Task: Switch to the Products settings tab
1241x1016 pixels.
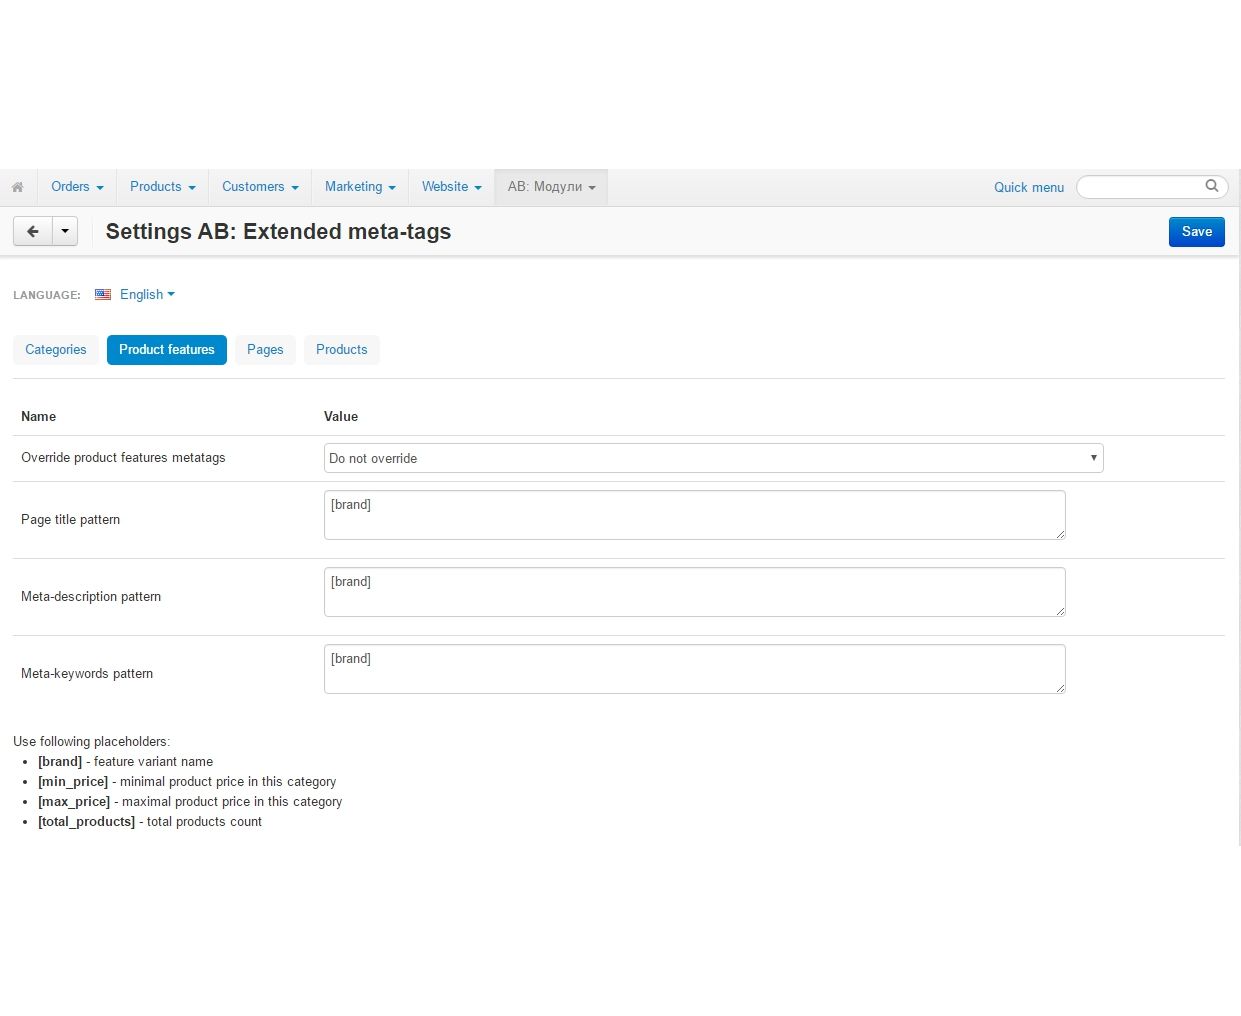Action: [342, 350]
